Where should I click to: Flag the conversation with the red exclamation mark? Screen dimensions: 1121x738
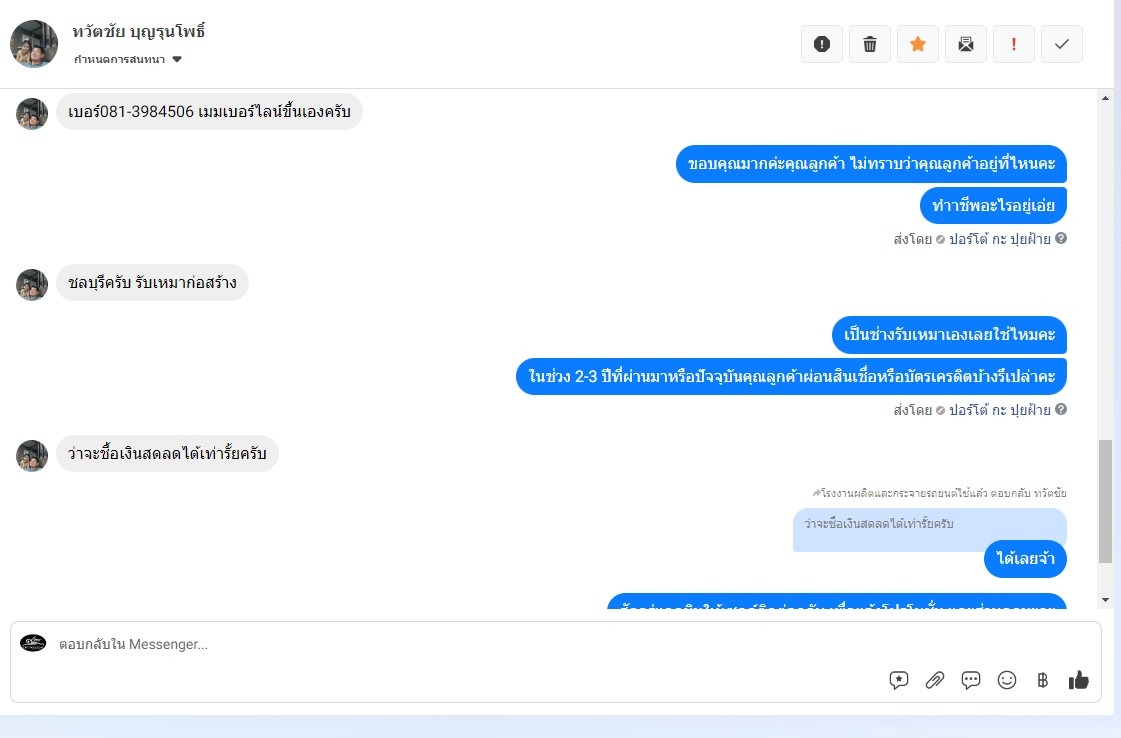point(1013,44)
